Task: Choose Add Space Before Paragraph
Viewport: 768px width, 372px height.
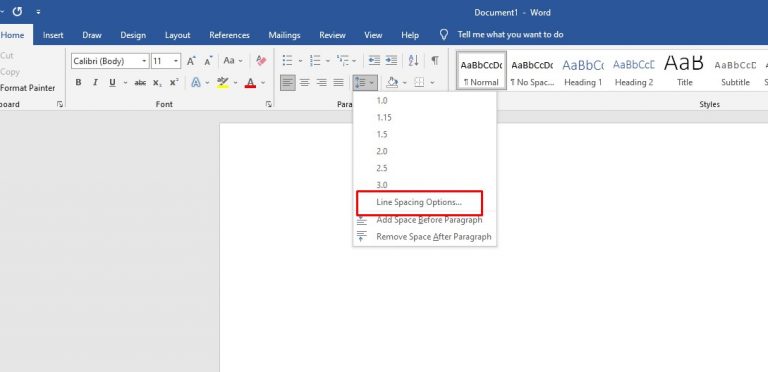Action: (x=425, y=220)
